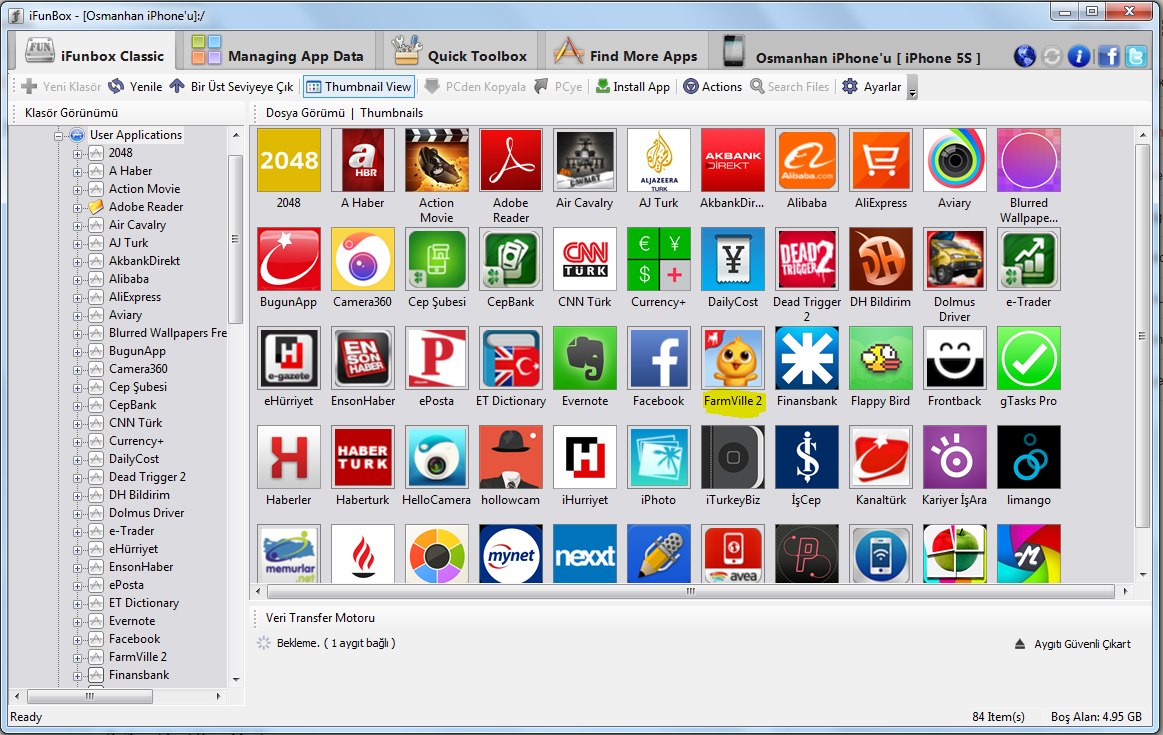The image size is (1163, 735).
Task: Click the Flappy Bird app icon
Action: [880, 358]
